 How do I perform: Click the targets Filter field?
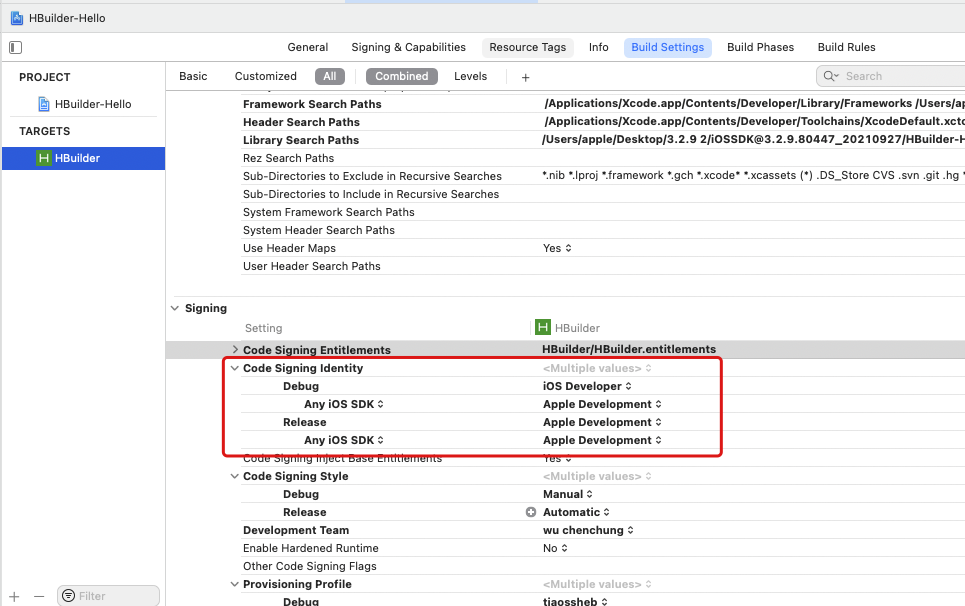pos(108,596)
